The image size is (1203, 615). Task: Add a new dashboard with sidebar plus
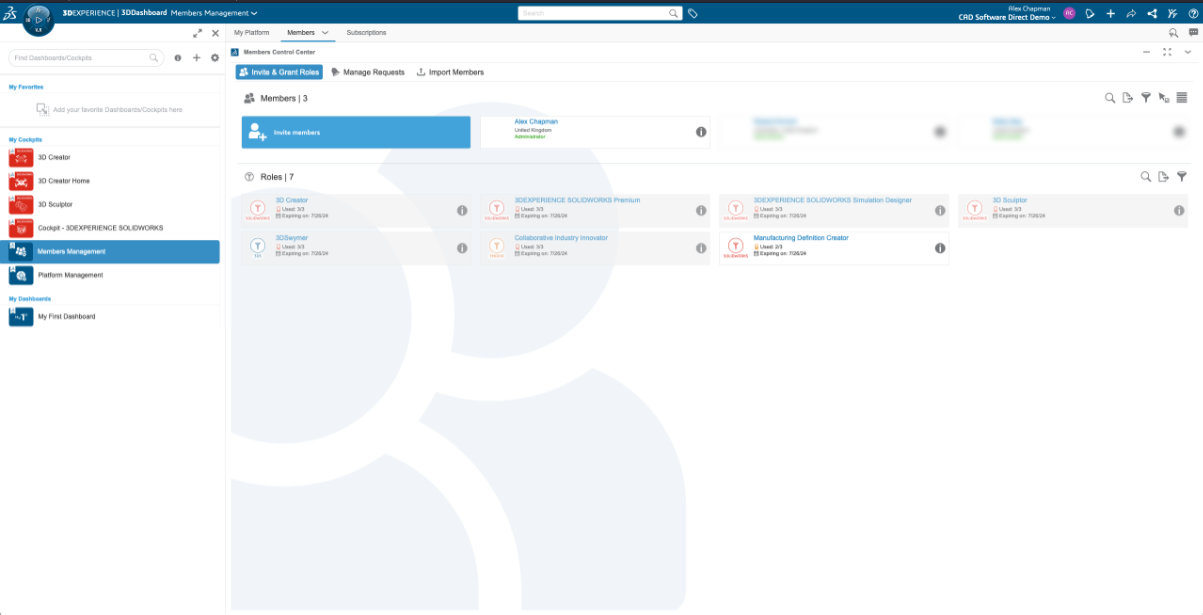tap(196, 58)
